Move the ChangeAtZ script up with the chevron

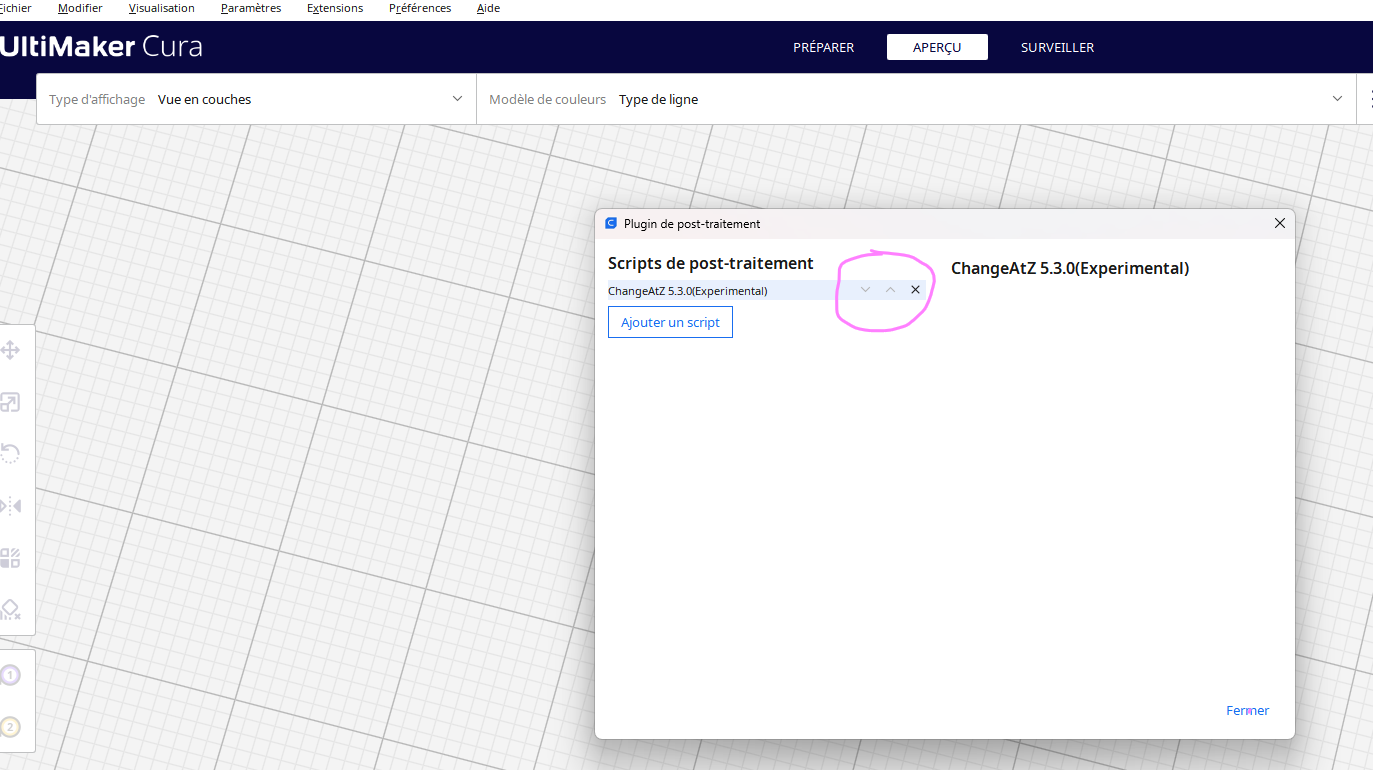coord(889,289)
